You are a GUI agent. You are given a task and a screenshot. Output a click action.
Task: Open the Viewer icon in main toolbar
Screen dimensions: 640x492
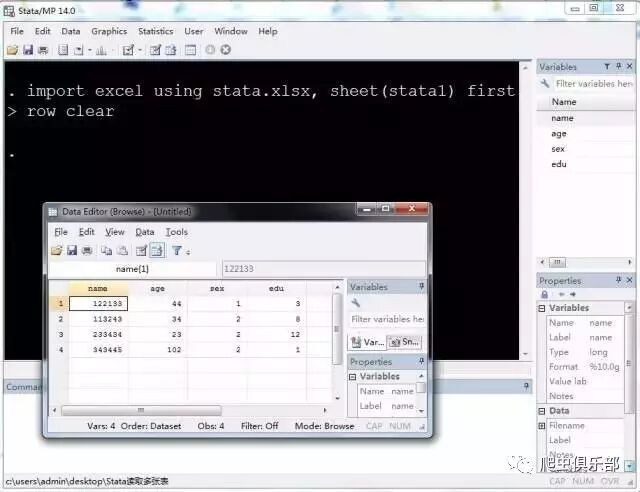[79, 50]
